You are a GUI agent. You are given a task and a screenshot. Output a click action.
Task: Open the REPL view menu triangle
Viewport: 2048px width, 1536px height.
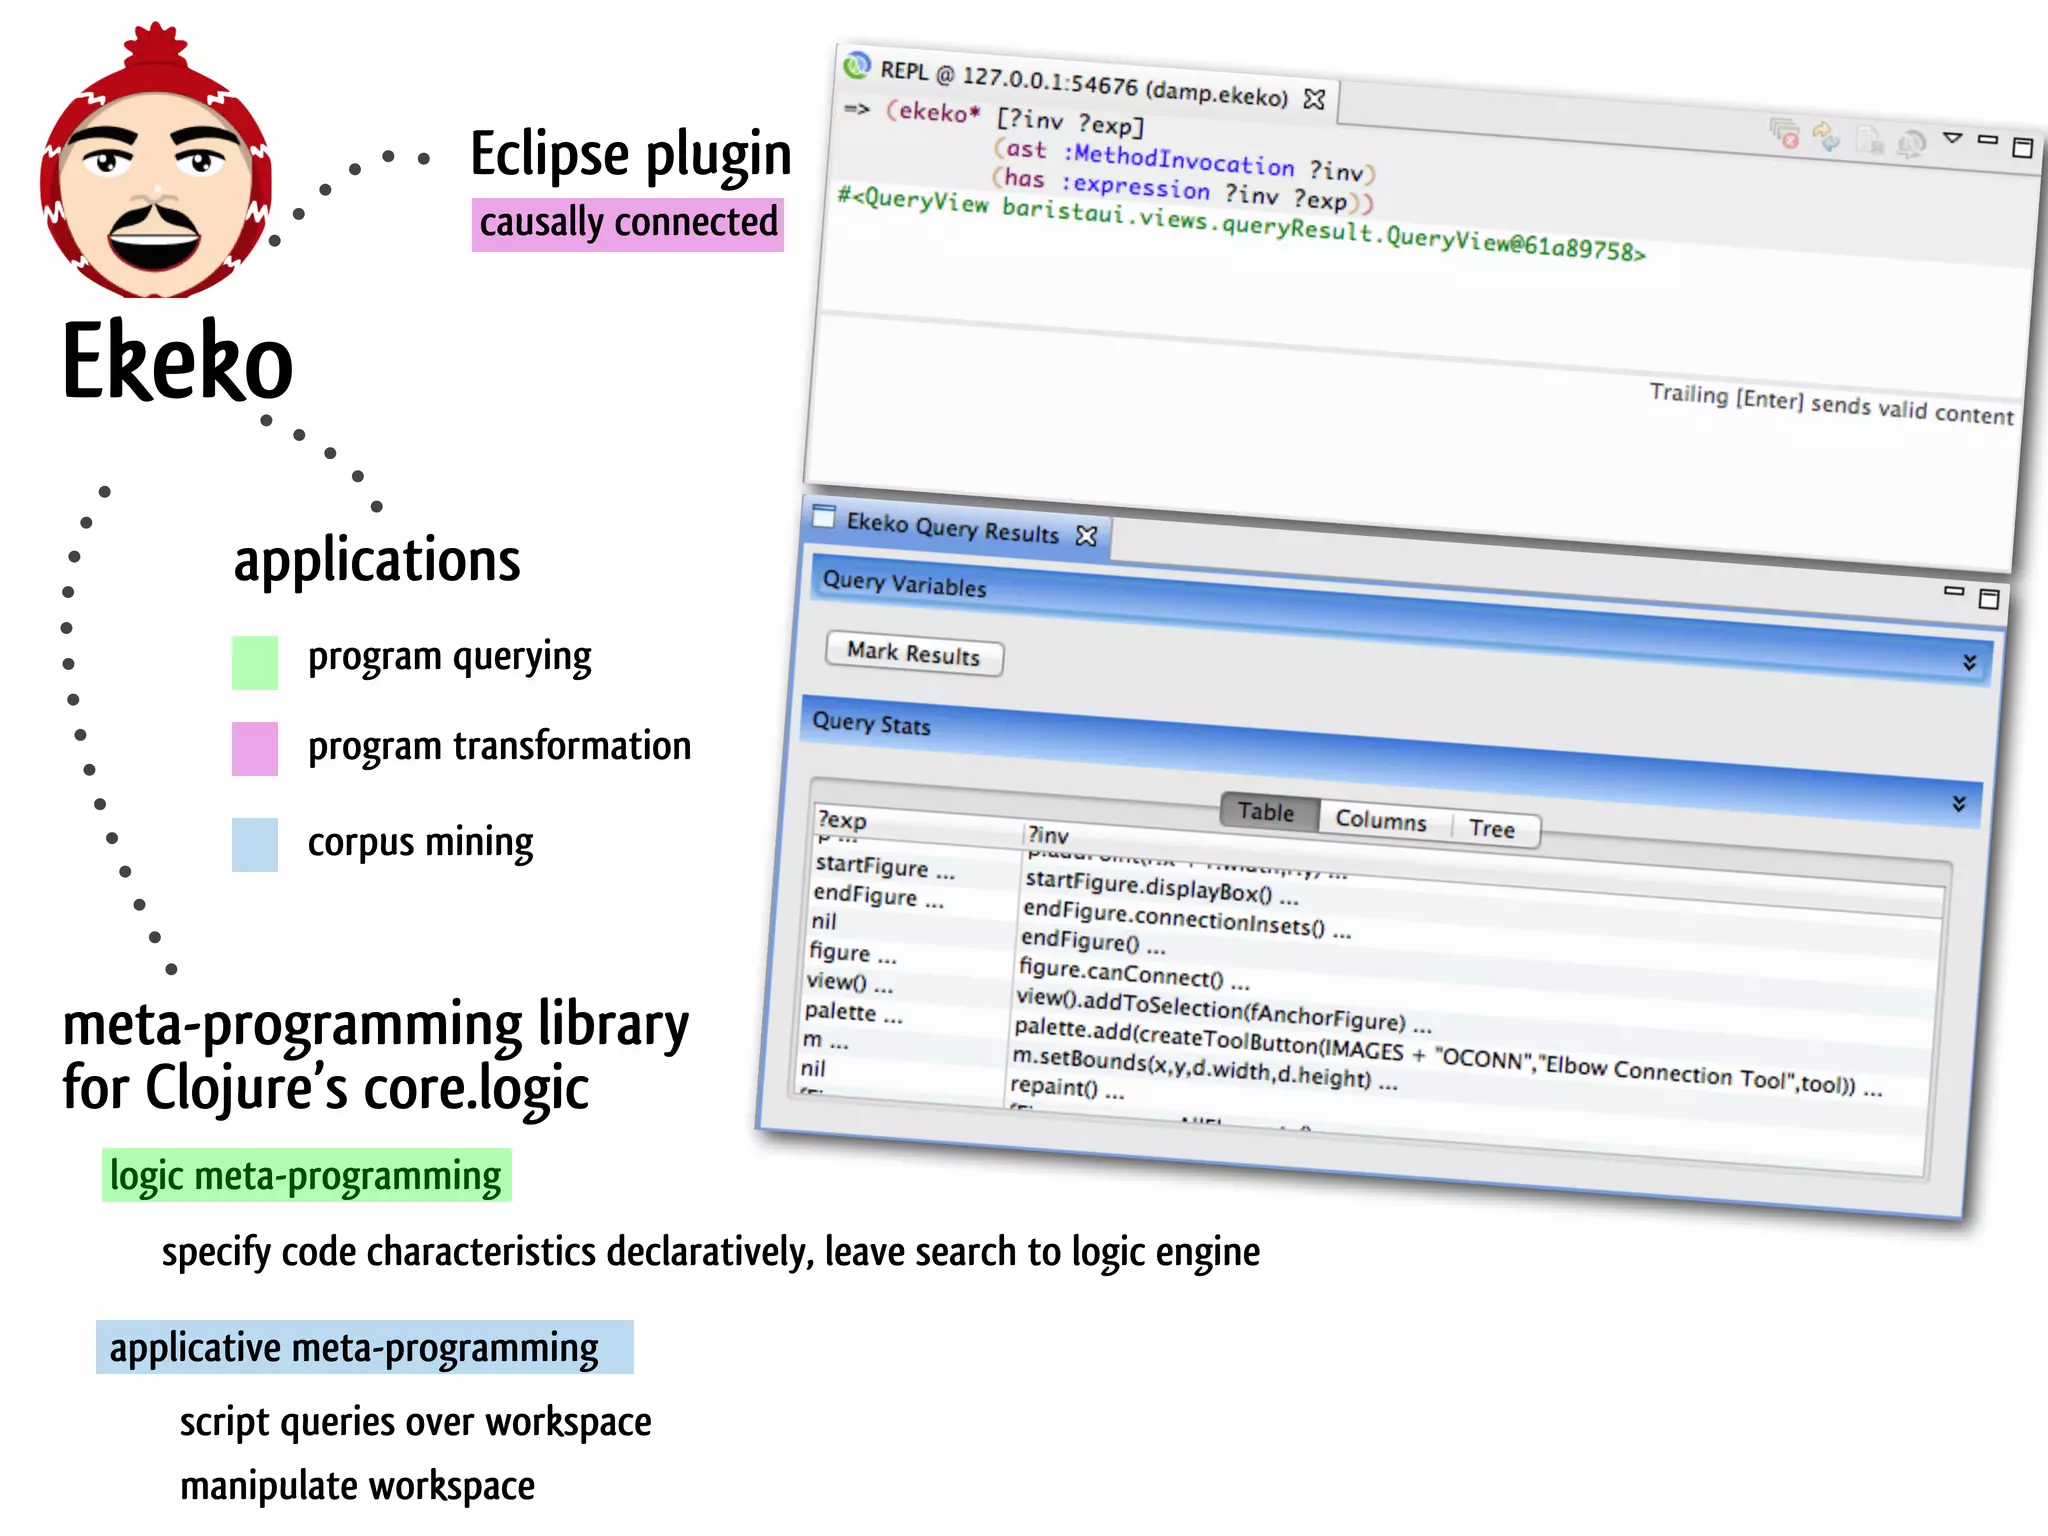[x=1952, y=137]
